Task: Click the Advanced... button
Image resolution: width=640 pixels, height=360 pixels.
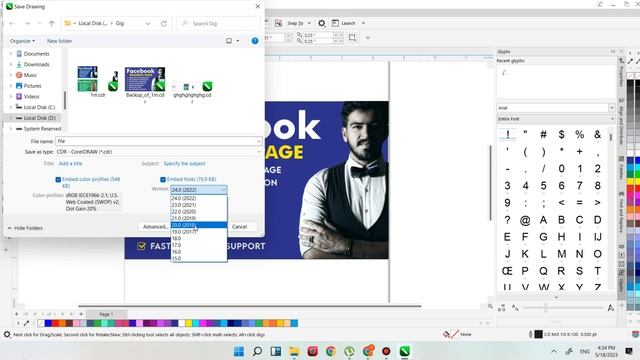Action: (x=155, y=227)
